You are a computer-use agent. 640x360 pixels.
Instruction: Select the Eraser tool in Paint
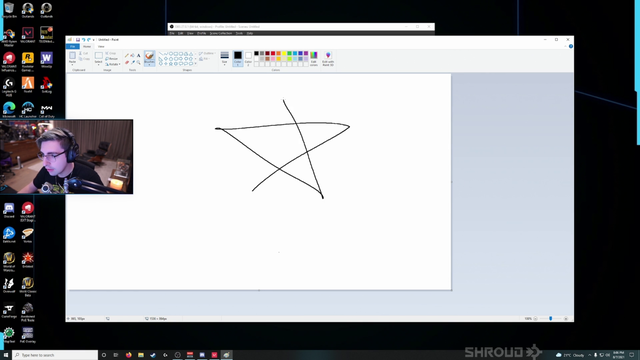click(127, 62)
